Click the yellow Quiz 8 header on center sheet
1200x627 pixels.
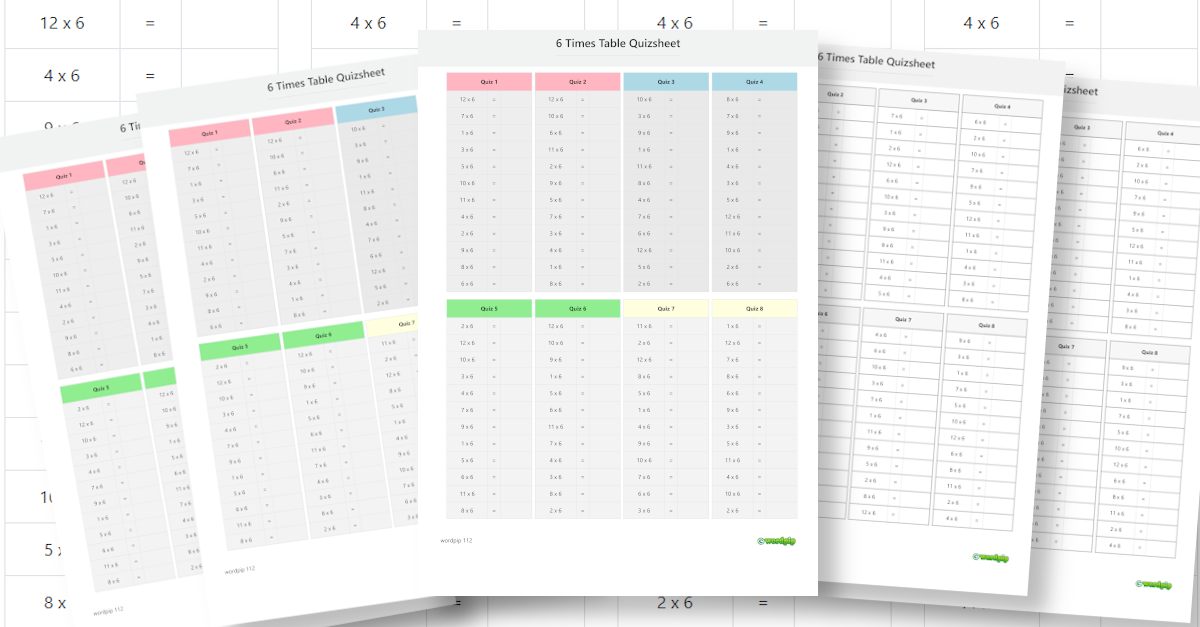pyautogui.click(x=754, y=309)
